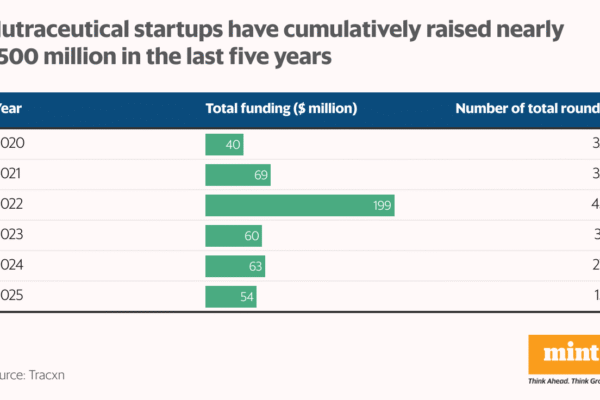This screenshot has height=400, width=600.
Task: Select the 2024 year label
Action: (12, 266)
